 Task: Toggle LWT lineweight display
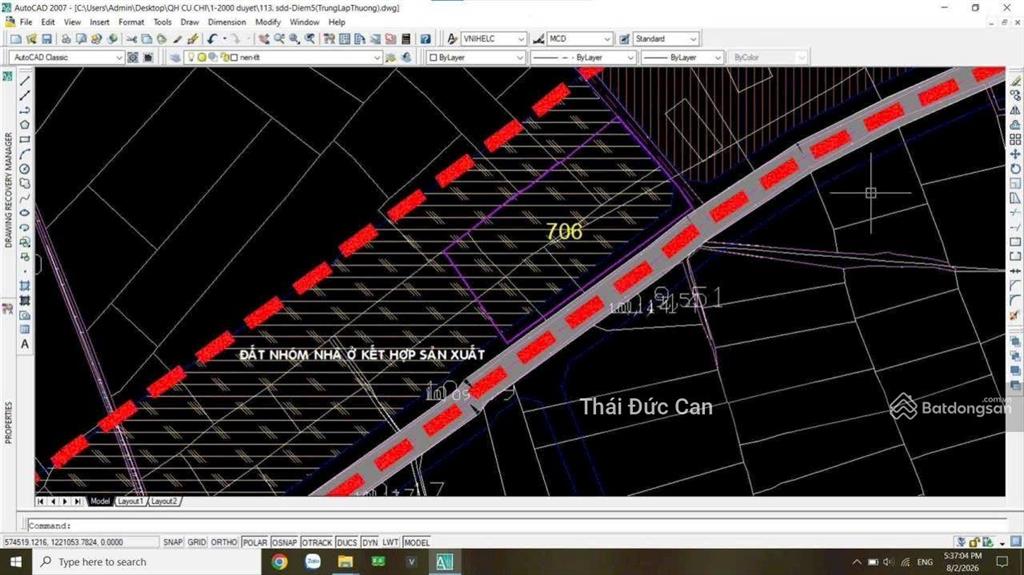coord(391,542)
